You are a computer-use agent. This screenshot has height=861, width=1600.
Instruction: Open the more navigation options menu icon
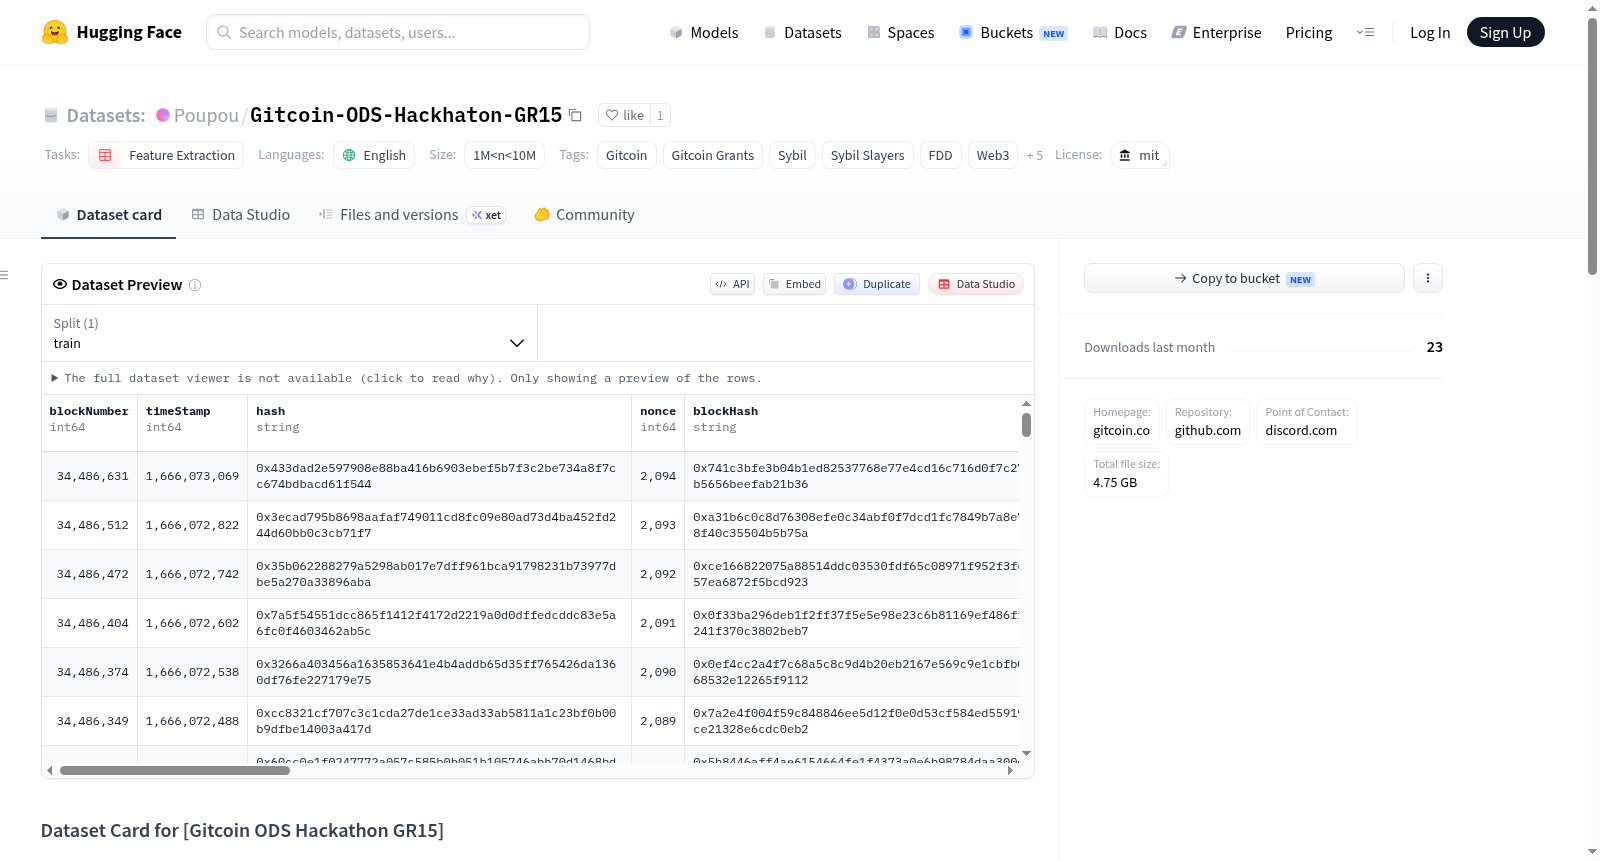point(1365,32)
